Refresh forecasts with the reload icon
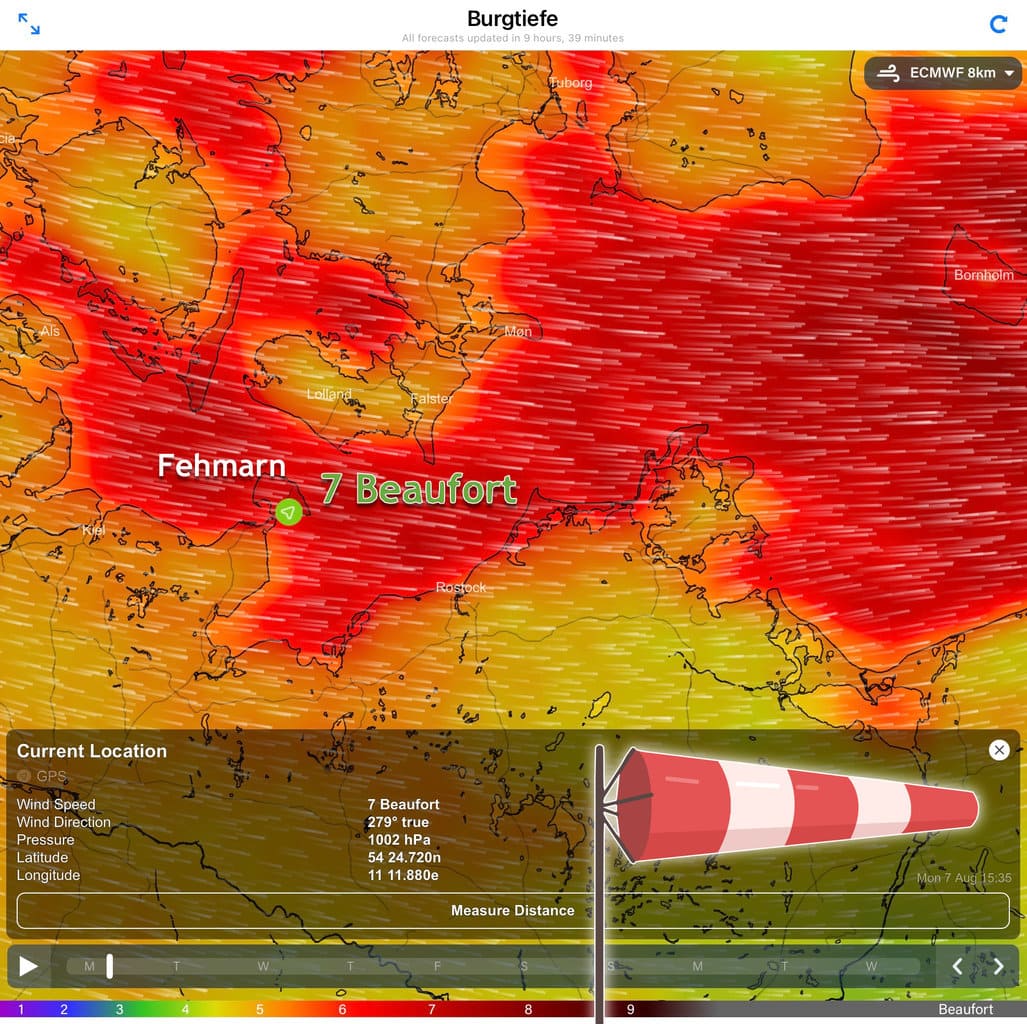1027x1024 pixels. click(997, 25)
